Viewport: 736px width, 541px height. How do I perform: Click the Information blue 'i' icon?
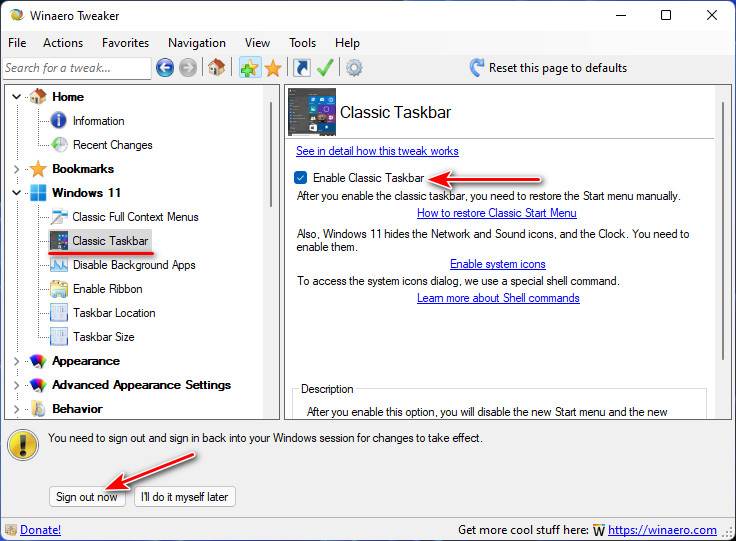click(59, 121)
